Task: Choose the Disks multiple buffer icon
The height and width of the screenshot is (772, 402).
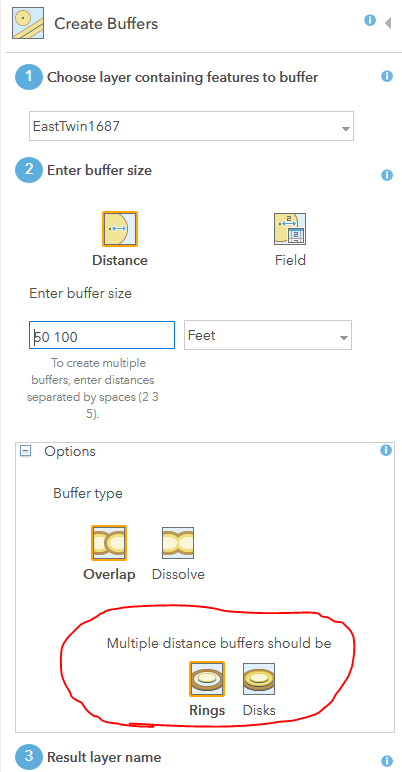Action: coord(259,678)
